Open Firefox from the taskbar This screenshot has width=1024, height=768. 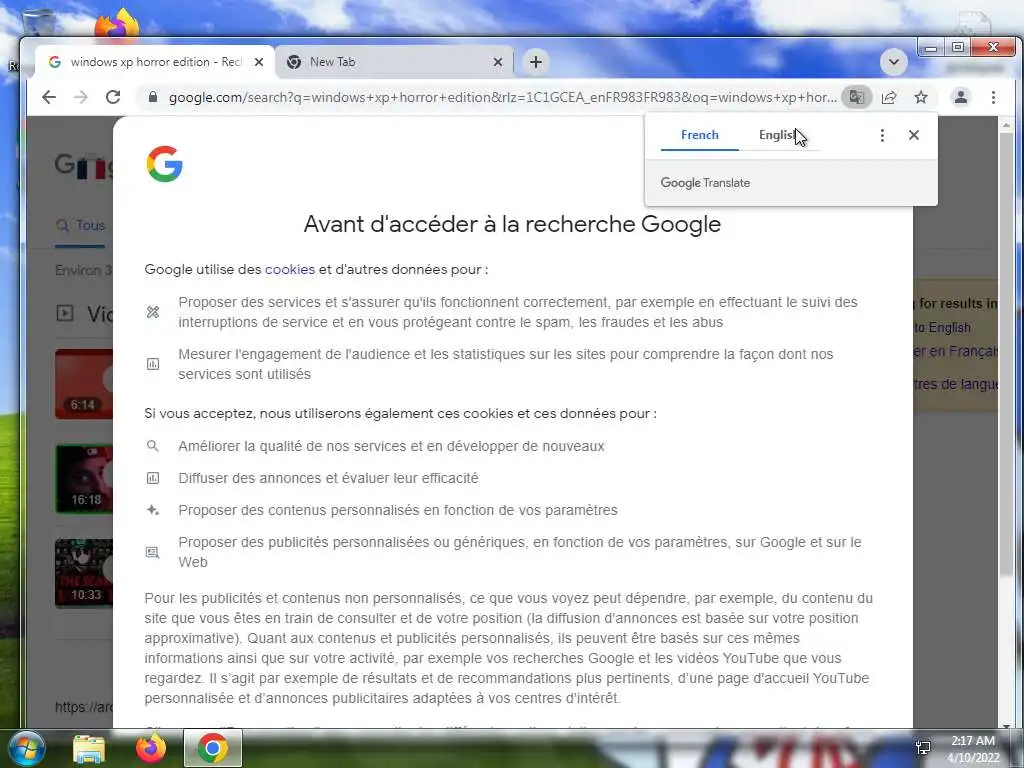(x=151, y=748)
